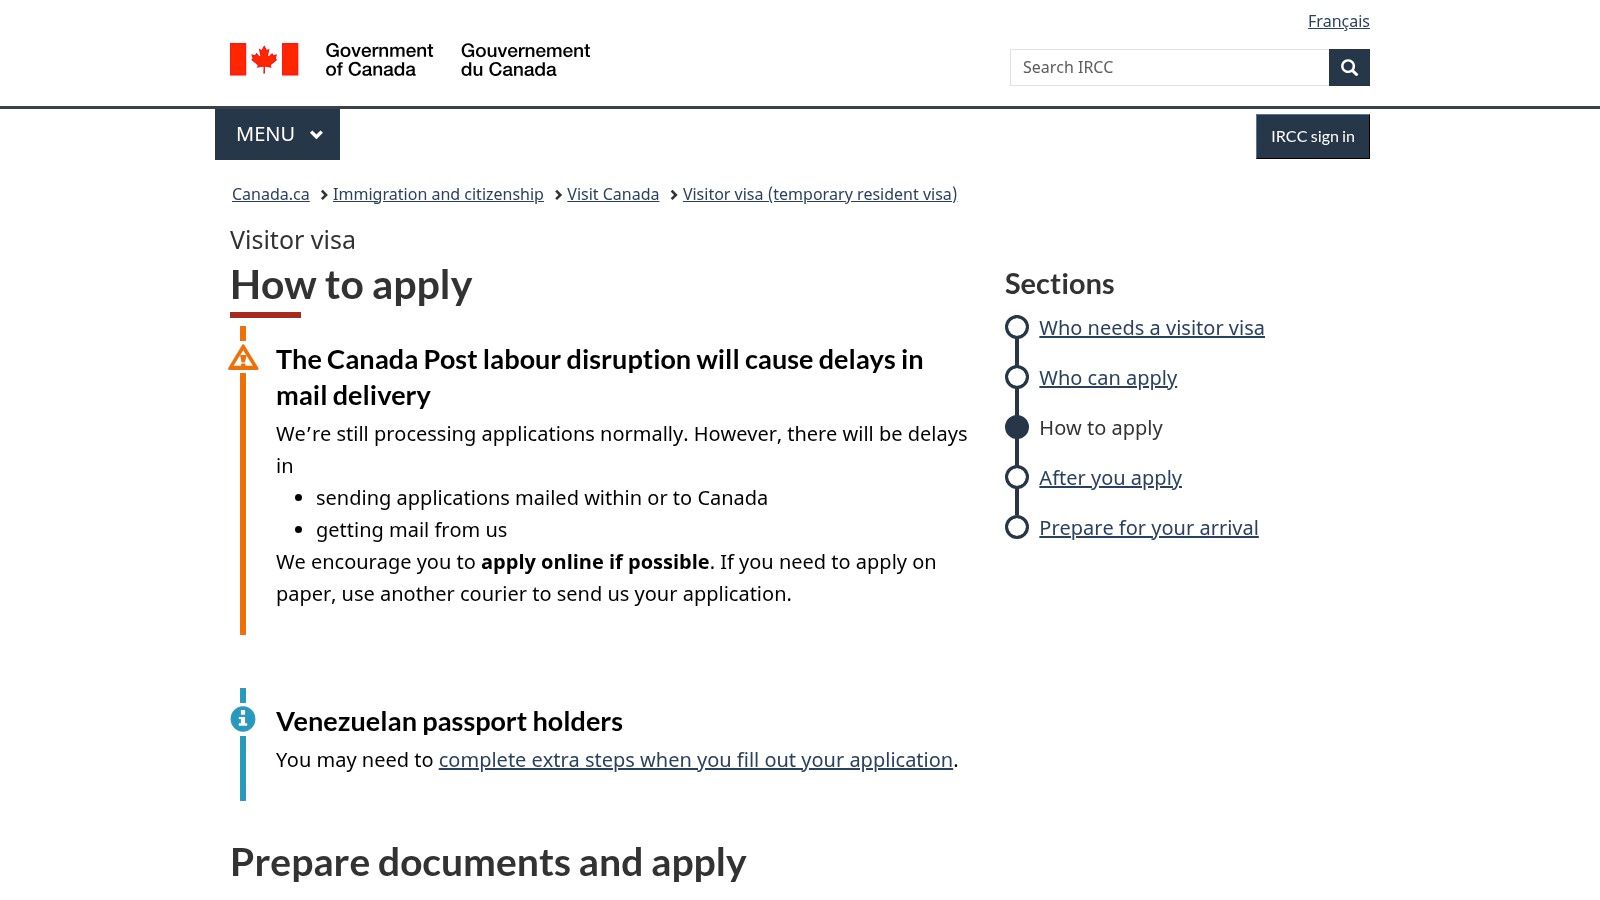Select the Who can apply section circle
Screen dimensions: 1600x900
[1017, 377]
